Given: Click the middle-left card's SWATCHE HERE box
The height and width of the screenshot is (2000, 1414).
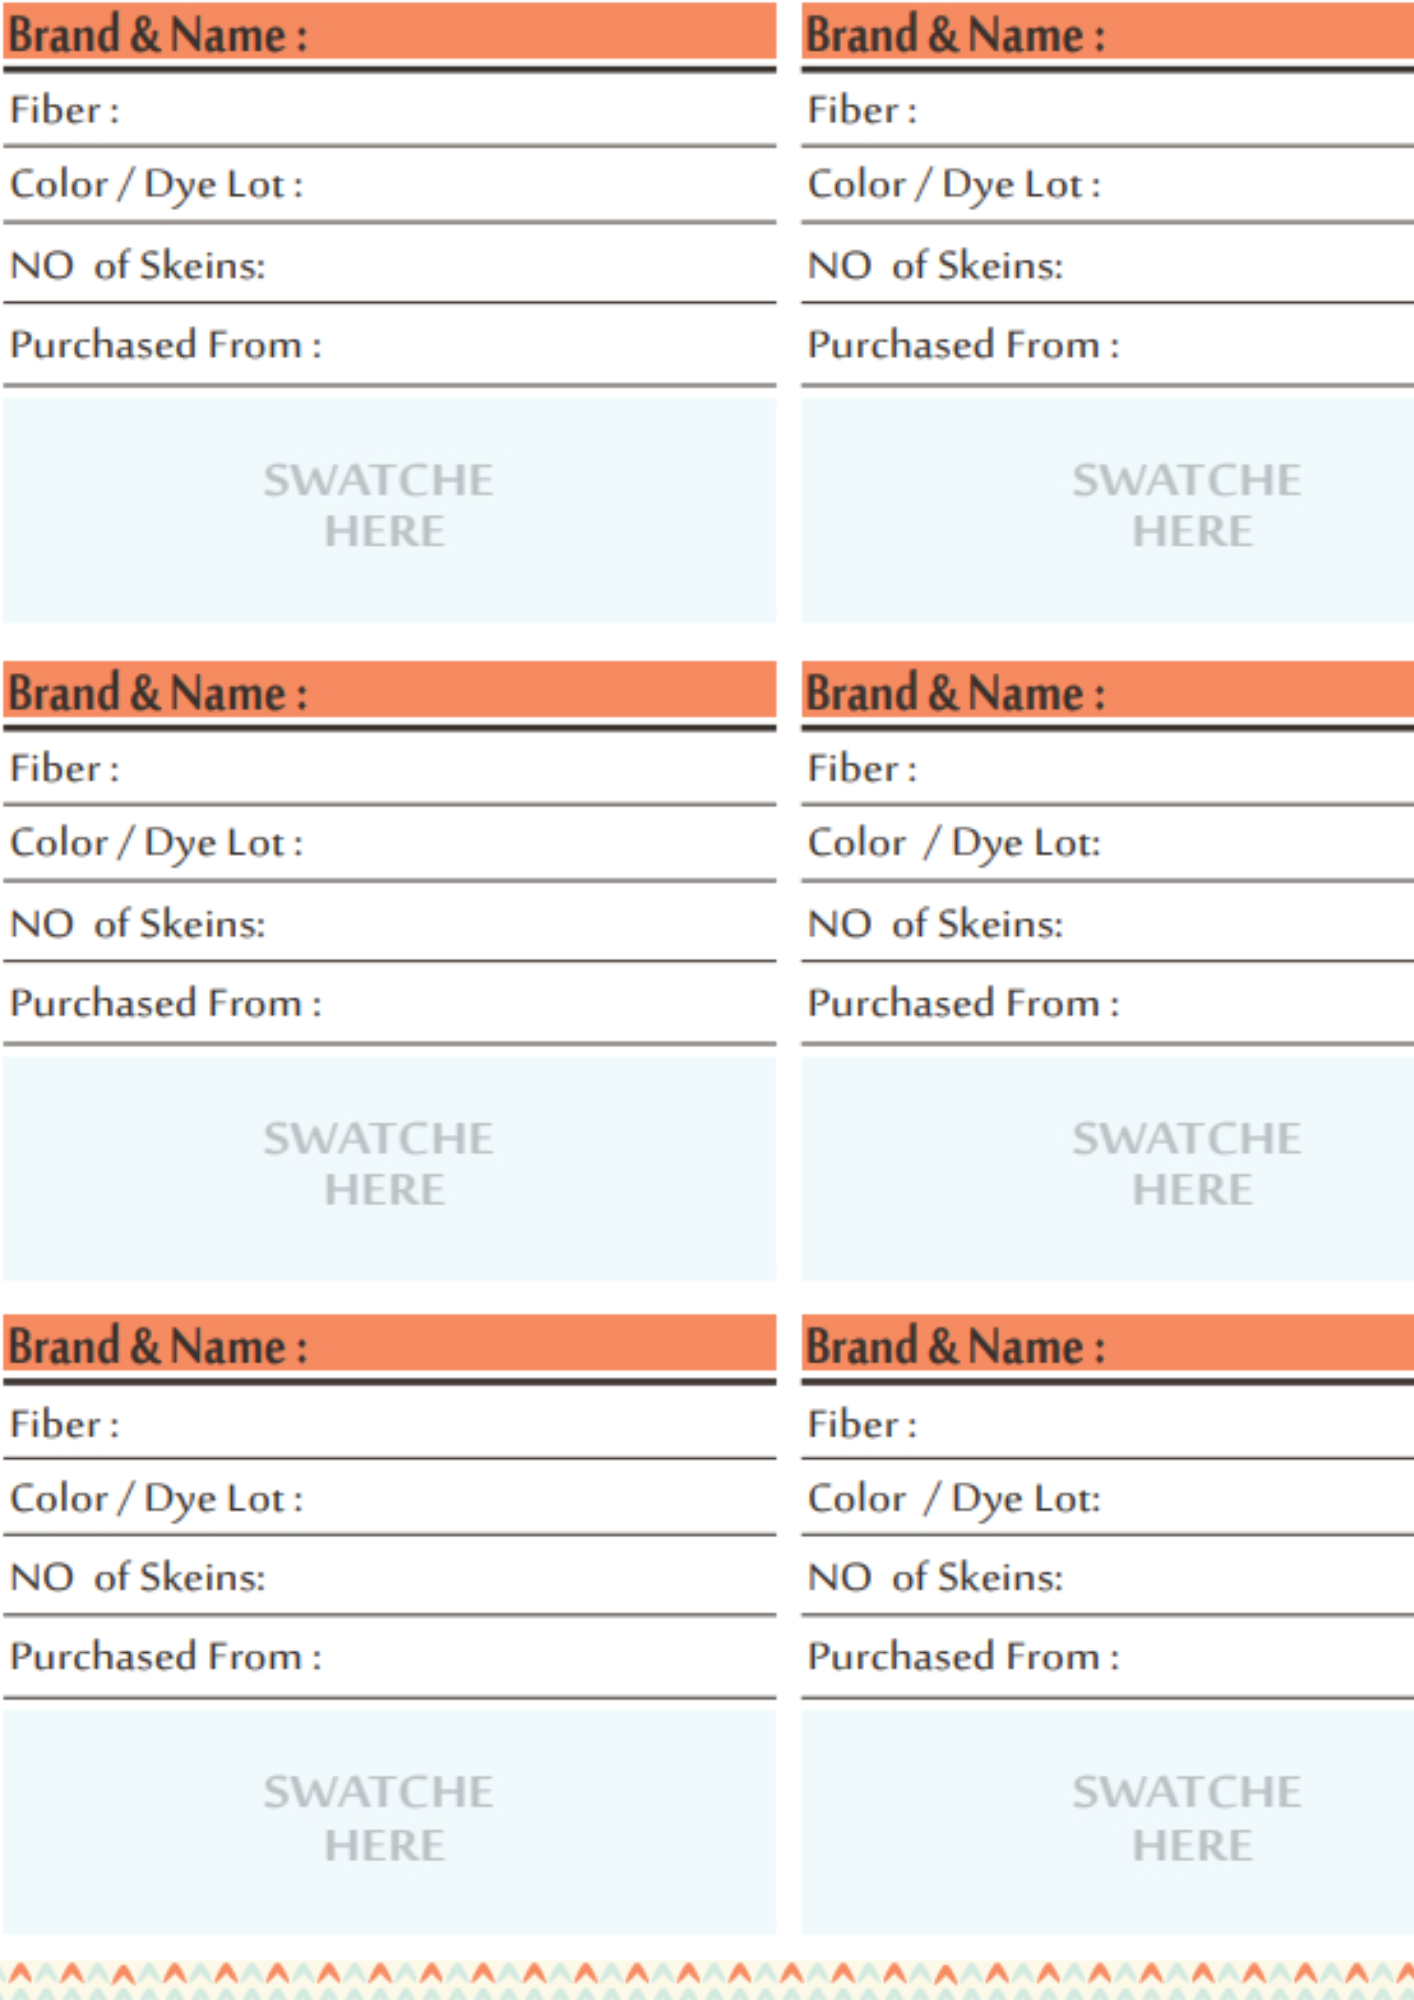Looking at the screenshot, I should tap(389, 1168).
